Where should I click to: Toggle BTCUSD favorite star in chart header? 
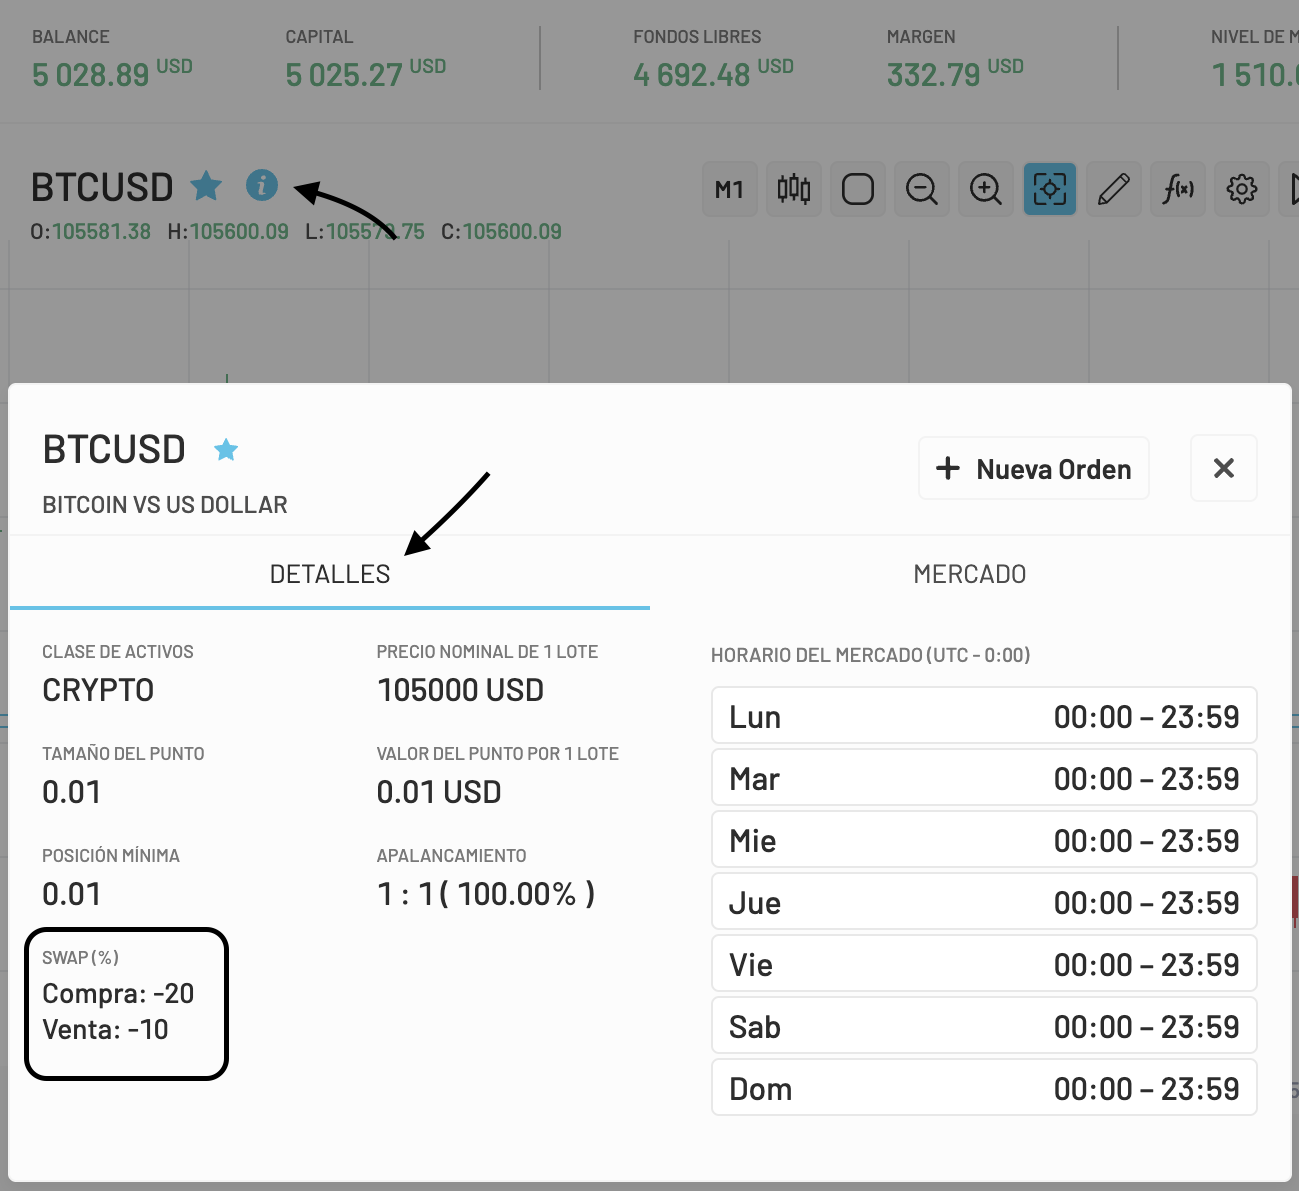206,186
